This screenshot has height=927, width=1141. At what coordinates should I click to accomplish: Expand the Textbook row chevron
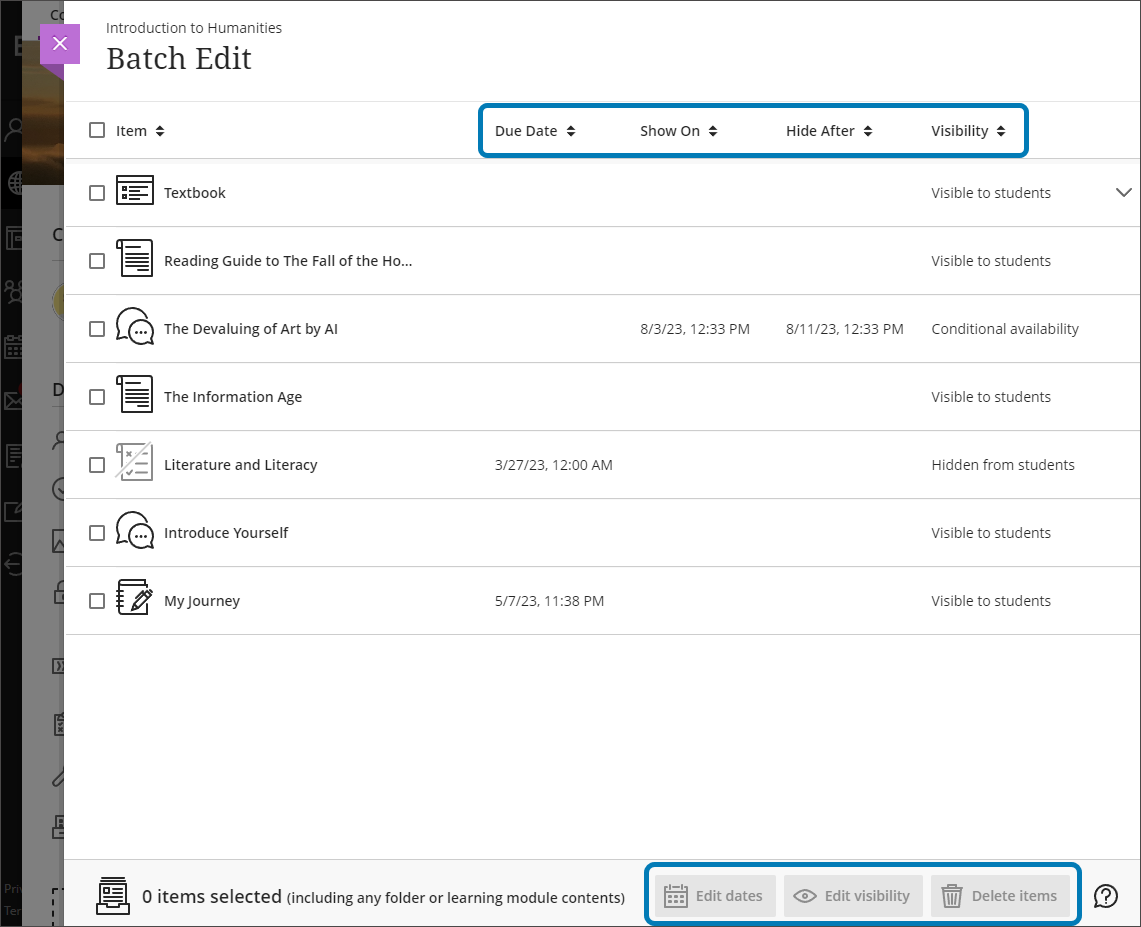pyautogui.click(x=1123, y=192)
